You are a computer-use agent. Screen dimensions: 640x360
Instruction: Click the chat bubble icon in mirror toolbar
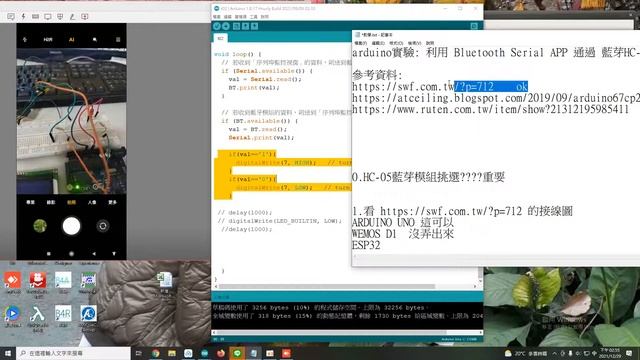tap(11, 16)
